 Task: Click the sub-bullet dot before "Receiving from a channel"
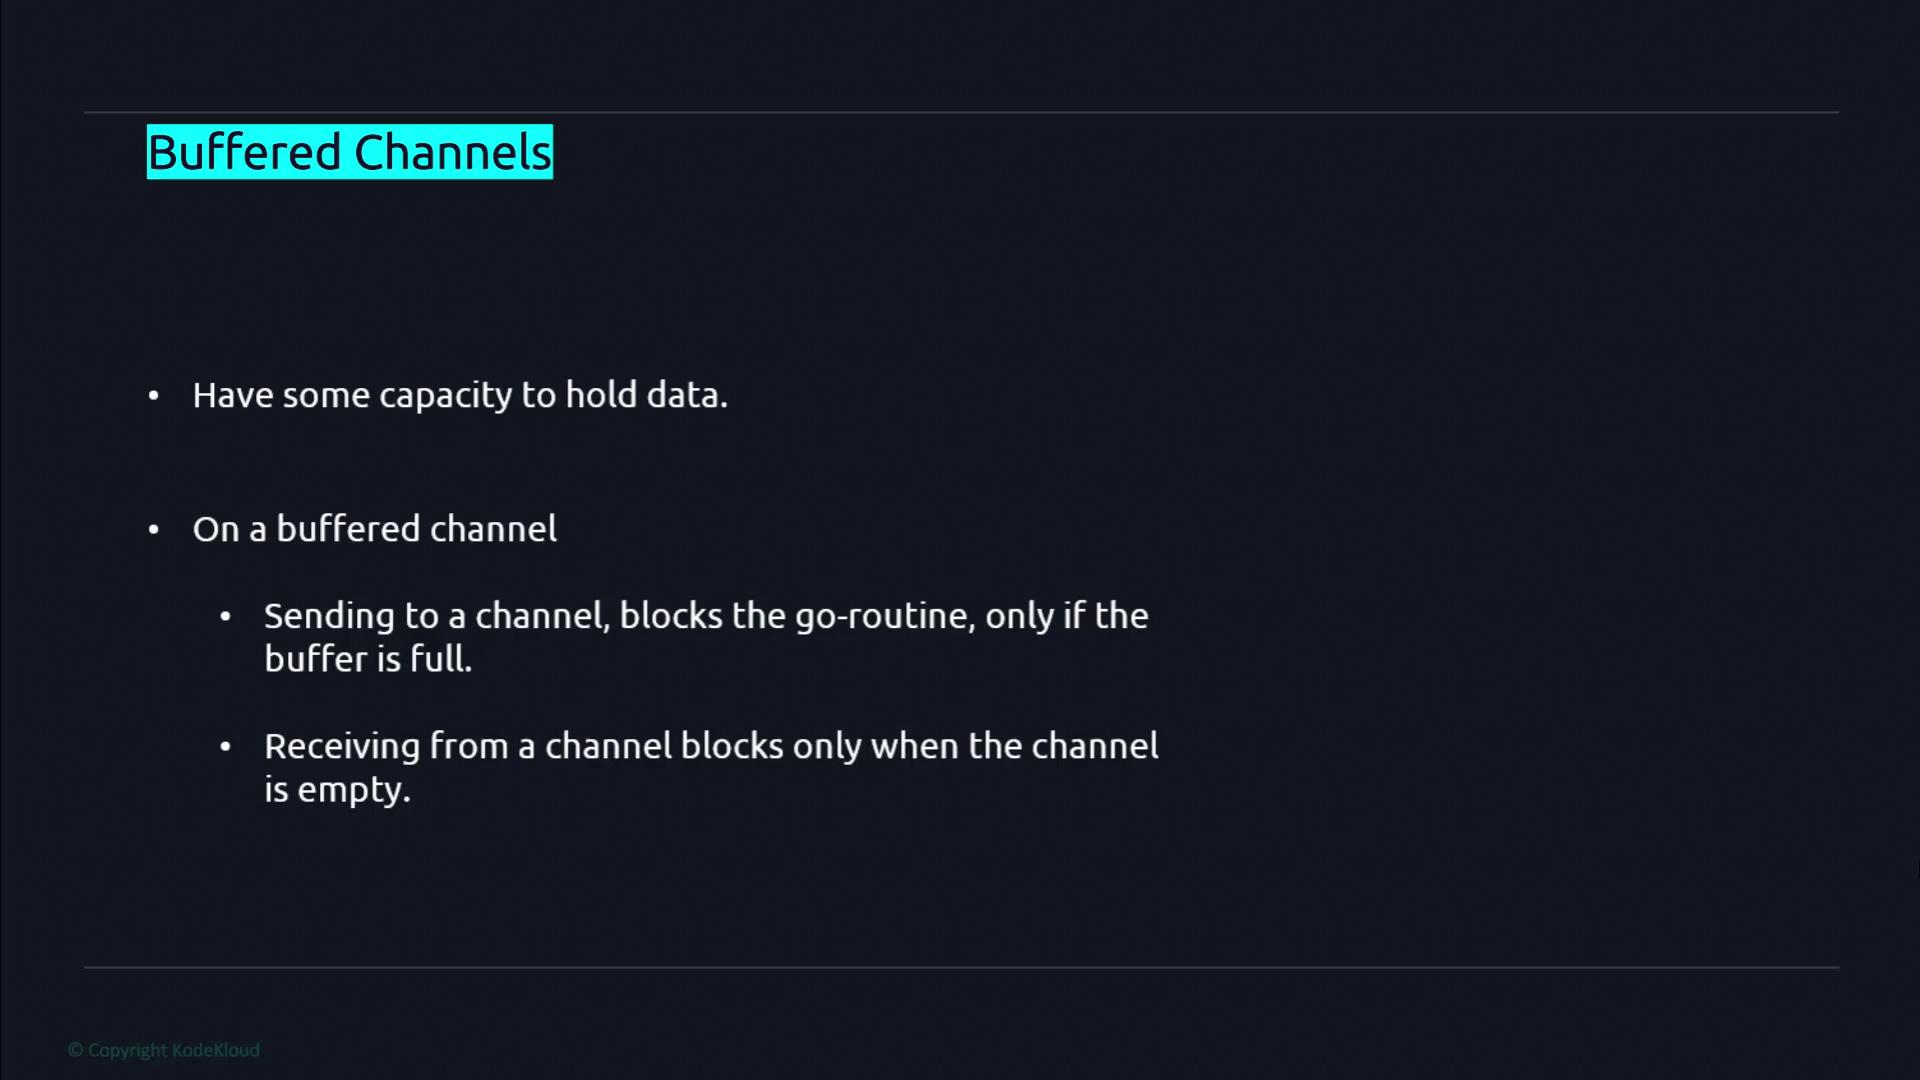[x=225, y=747]
